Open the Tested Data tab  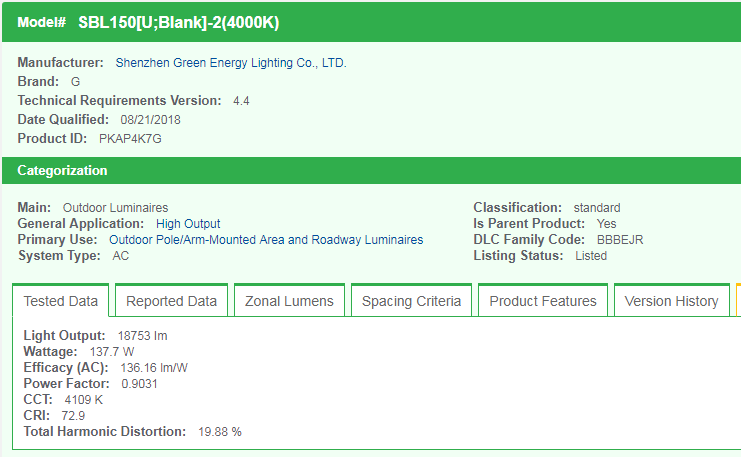(x=61, y=301)
